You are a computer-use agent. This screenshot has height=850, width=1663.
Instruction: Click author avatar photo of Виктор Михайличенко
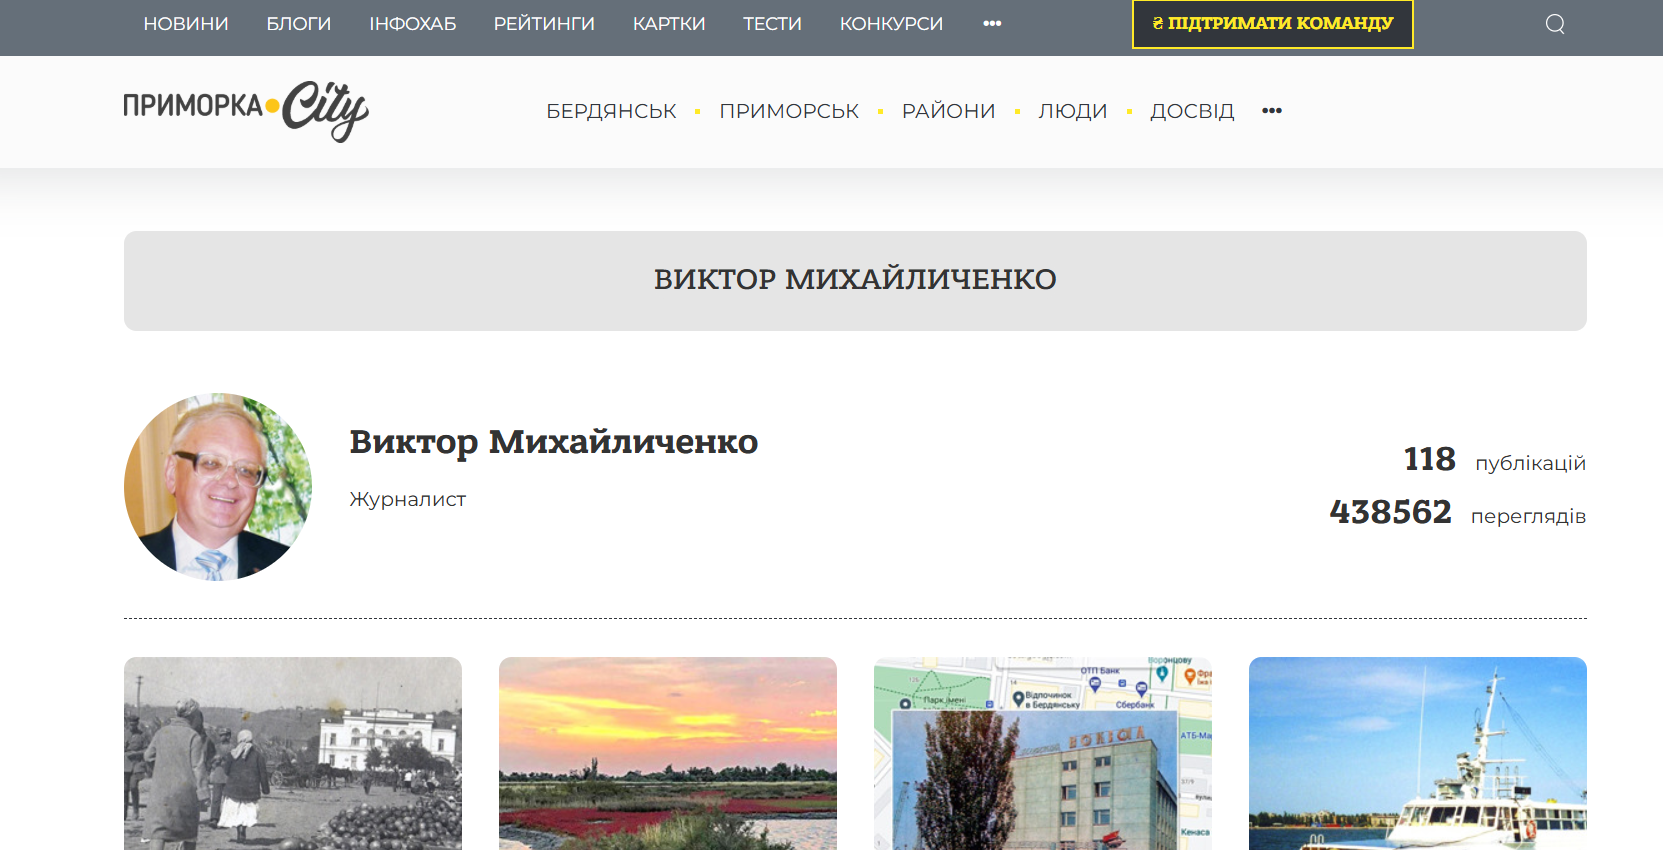tap(218, 487)
